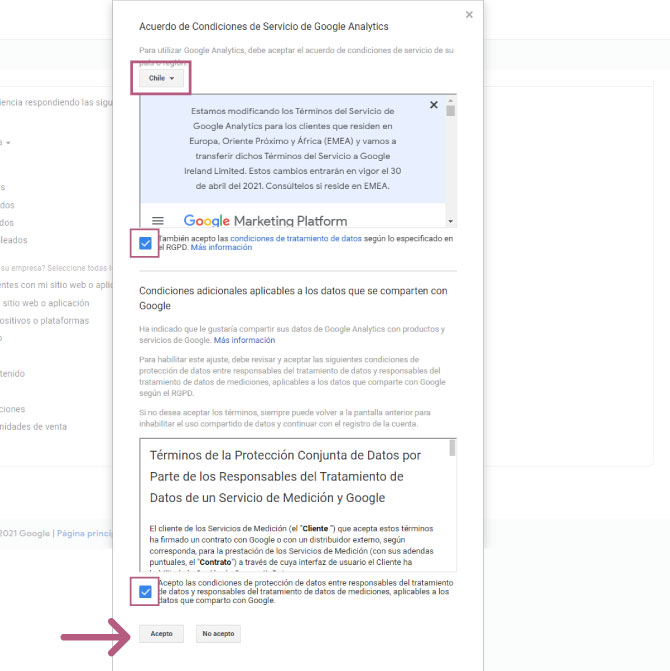Click the terms frame scrollbar up arrow
The image size is (670, 671).
[x=451, y=100]
